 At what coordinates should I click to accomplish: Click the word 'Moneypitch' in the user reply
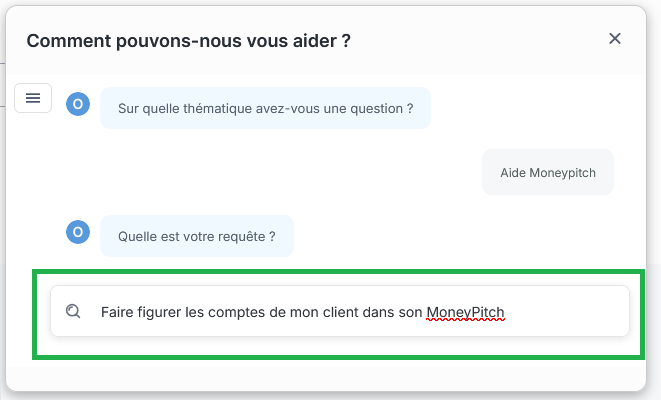tap(561, 173)
